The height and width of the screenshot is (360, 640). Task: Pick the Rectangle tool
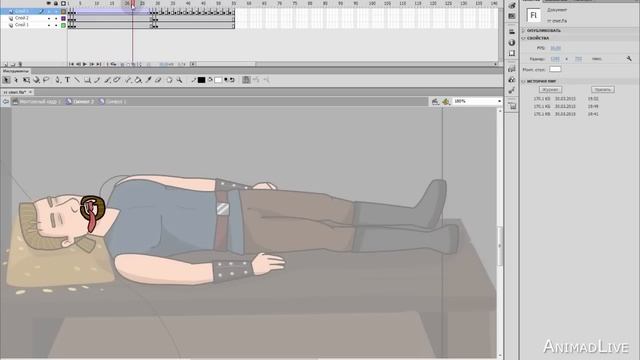(x=87, y=80)
